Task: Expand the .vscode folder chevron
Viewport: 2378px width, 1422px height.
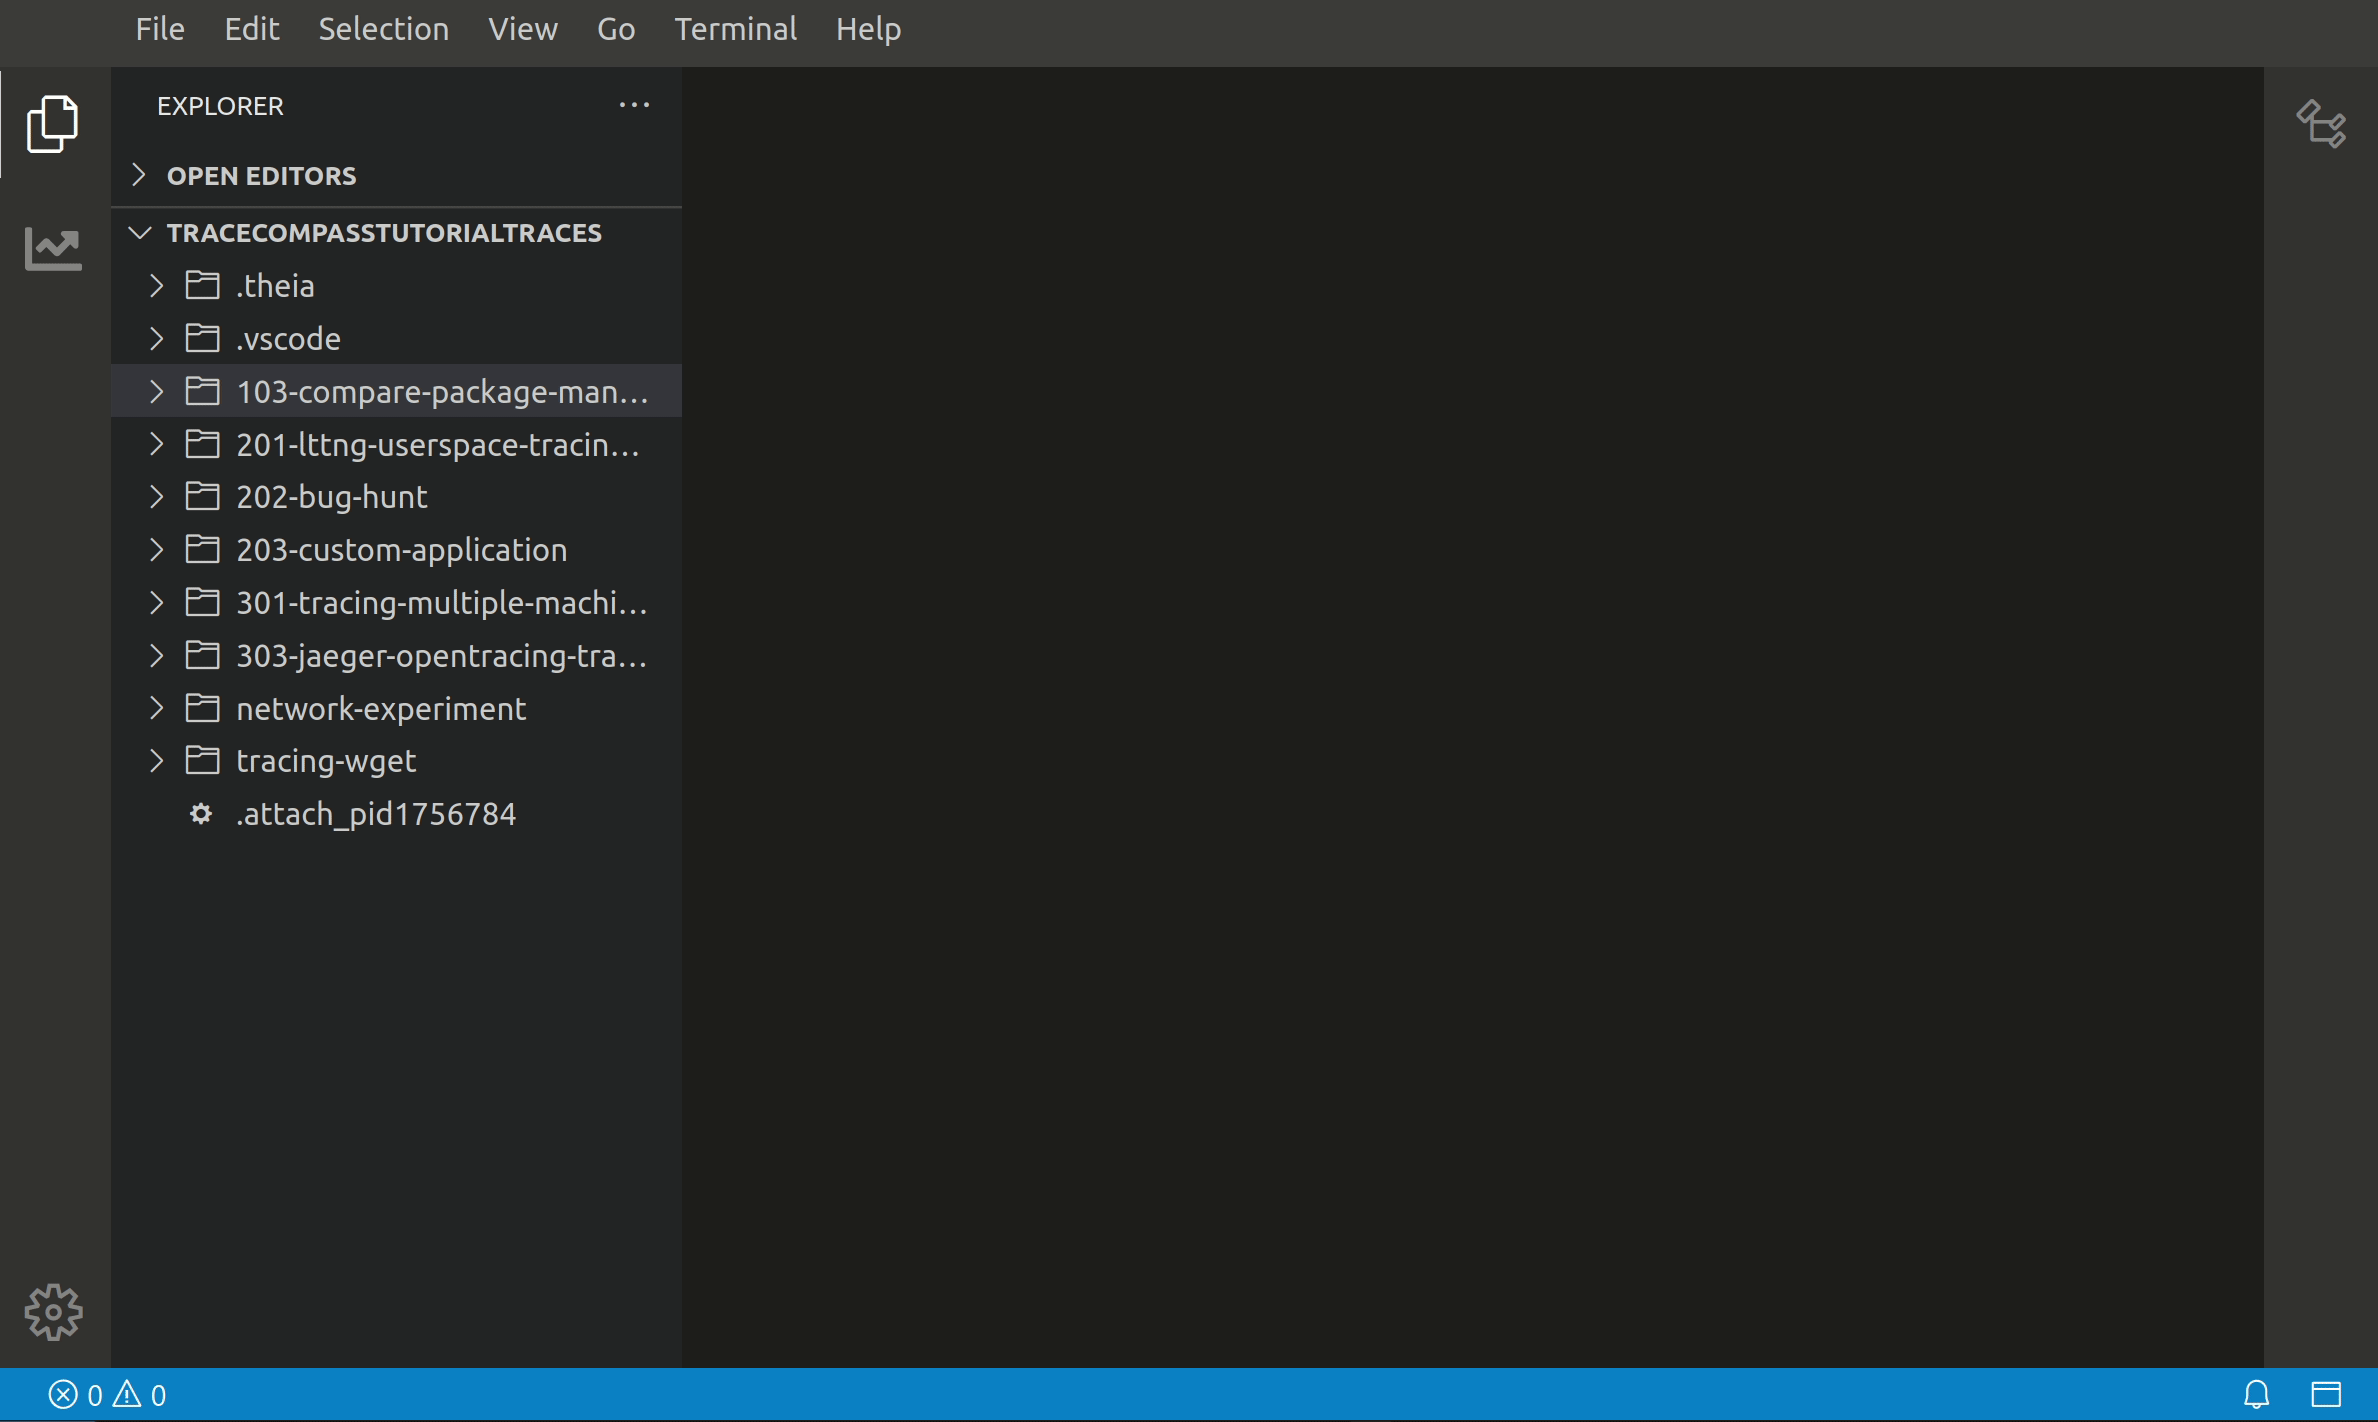Action: click(156, 338)
